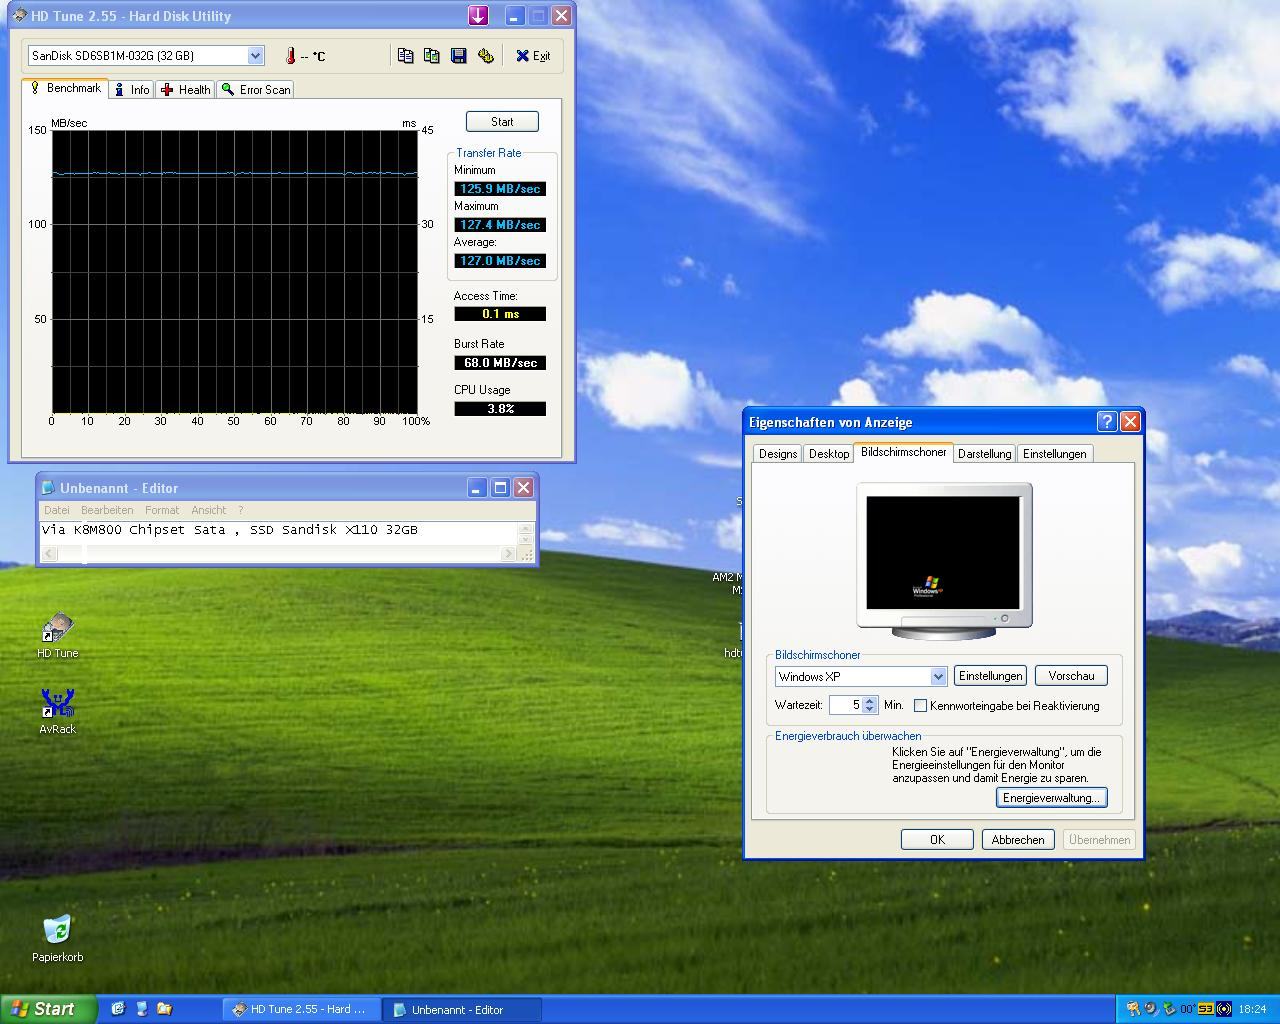
Task: Switch to Info tab in HD Tune
Action: point(131,89)
